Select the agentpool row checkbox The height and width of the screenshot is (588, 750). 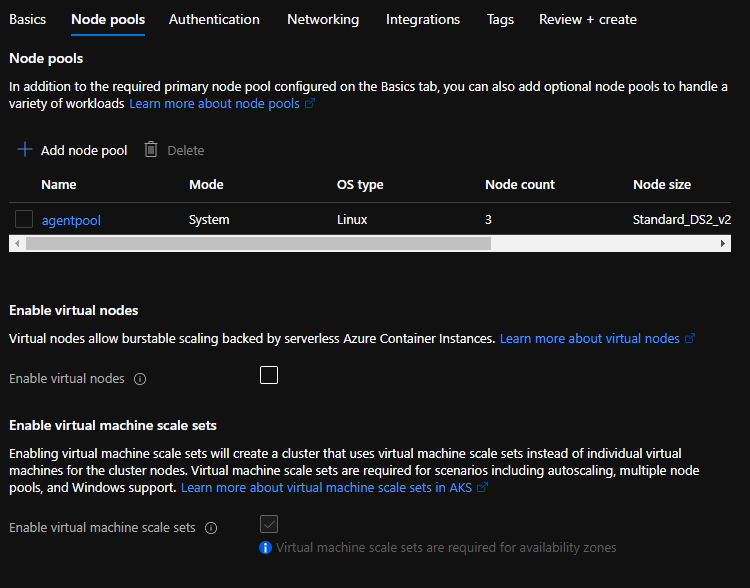pos(25,219)
